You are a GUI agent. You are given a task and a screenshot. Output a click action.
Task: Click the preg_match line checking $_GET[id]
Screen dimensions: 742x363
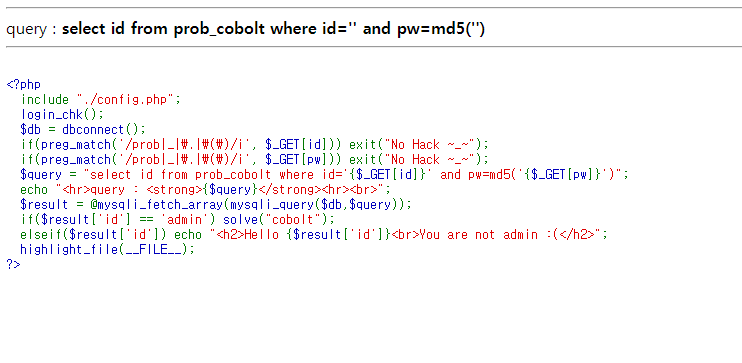pyautogui.click(x=254, y=145)
